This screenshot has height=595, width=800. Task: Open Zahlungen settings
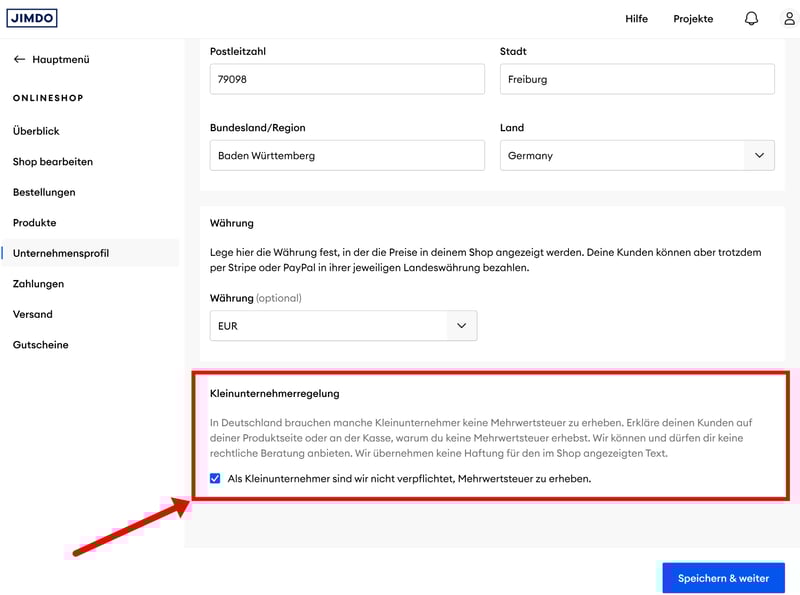tap(38, 284)
